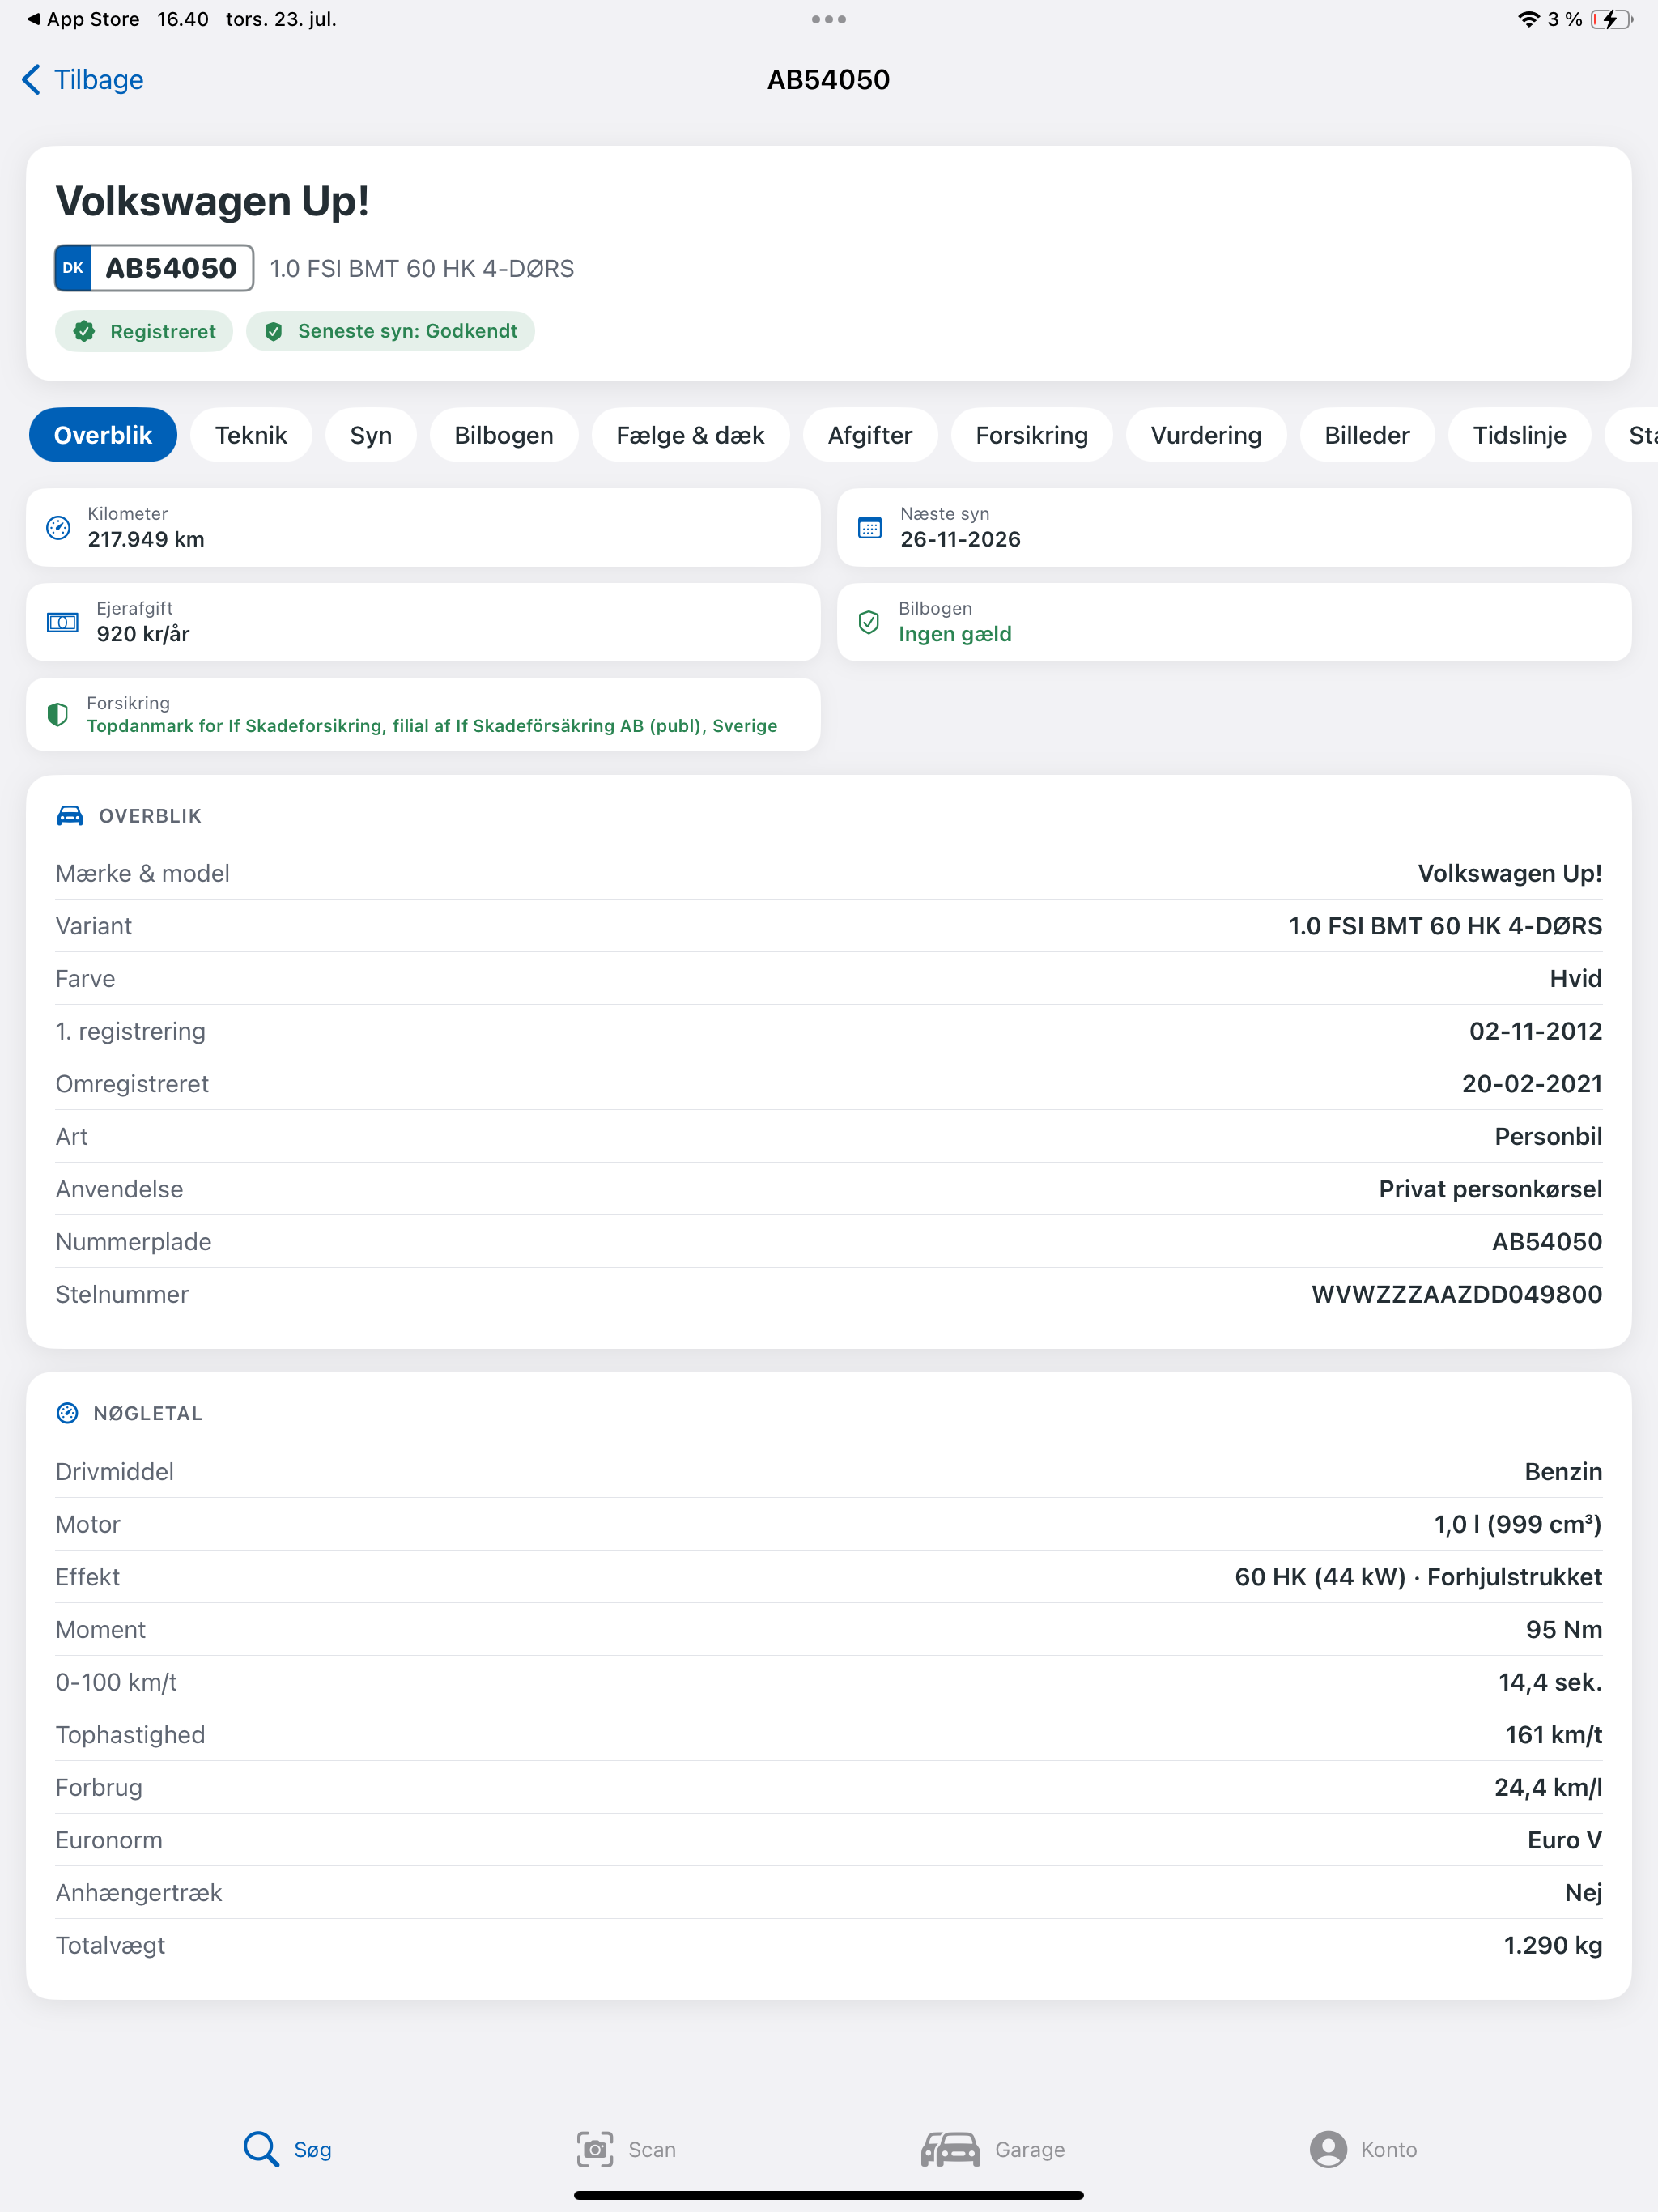This screenshot has height=2212, width=1658.
Task: Tap the Garage label in bottom bar
Action: (x=1030, y=2150)
